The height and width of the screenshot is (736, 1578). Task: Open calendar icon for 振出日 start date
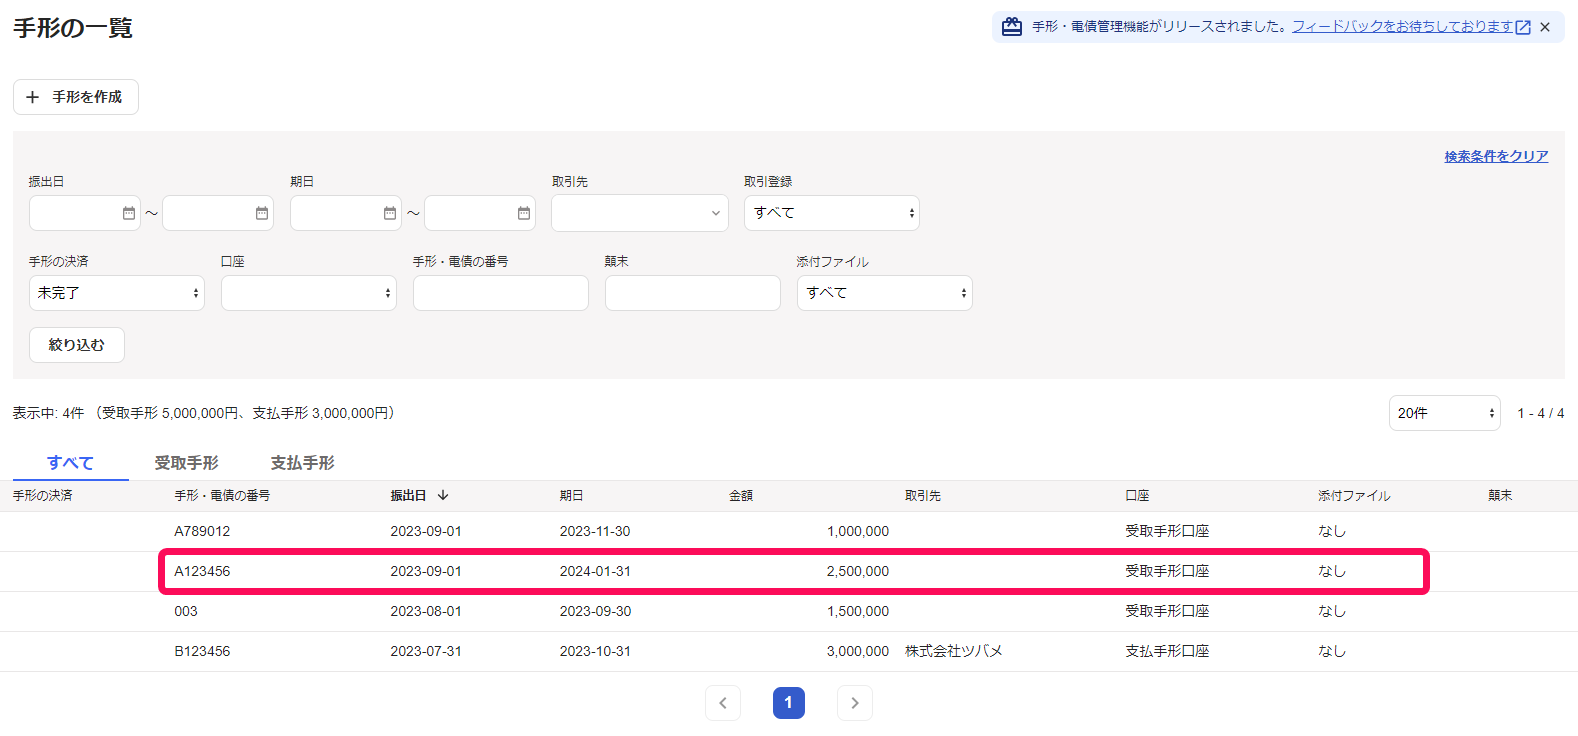click(x=129, y=213)
